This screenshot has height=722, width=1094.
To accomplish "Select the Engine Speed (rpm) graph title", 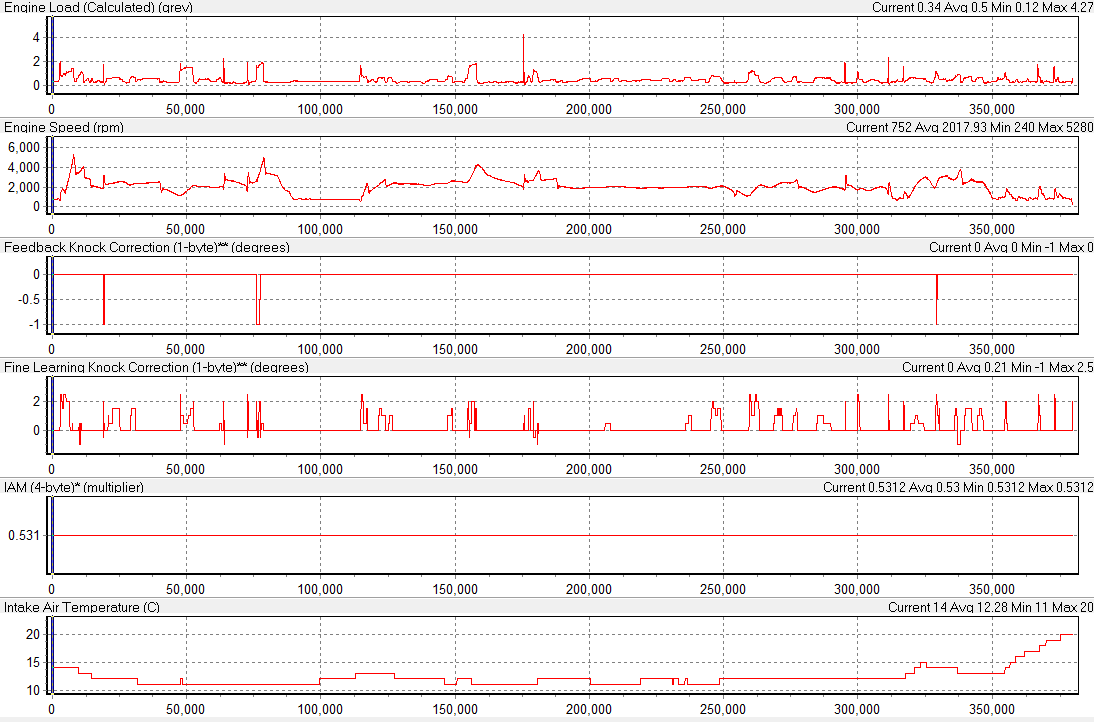I will [x=64, y=127].
